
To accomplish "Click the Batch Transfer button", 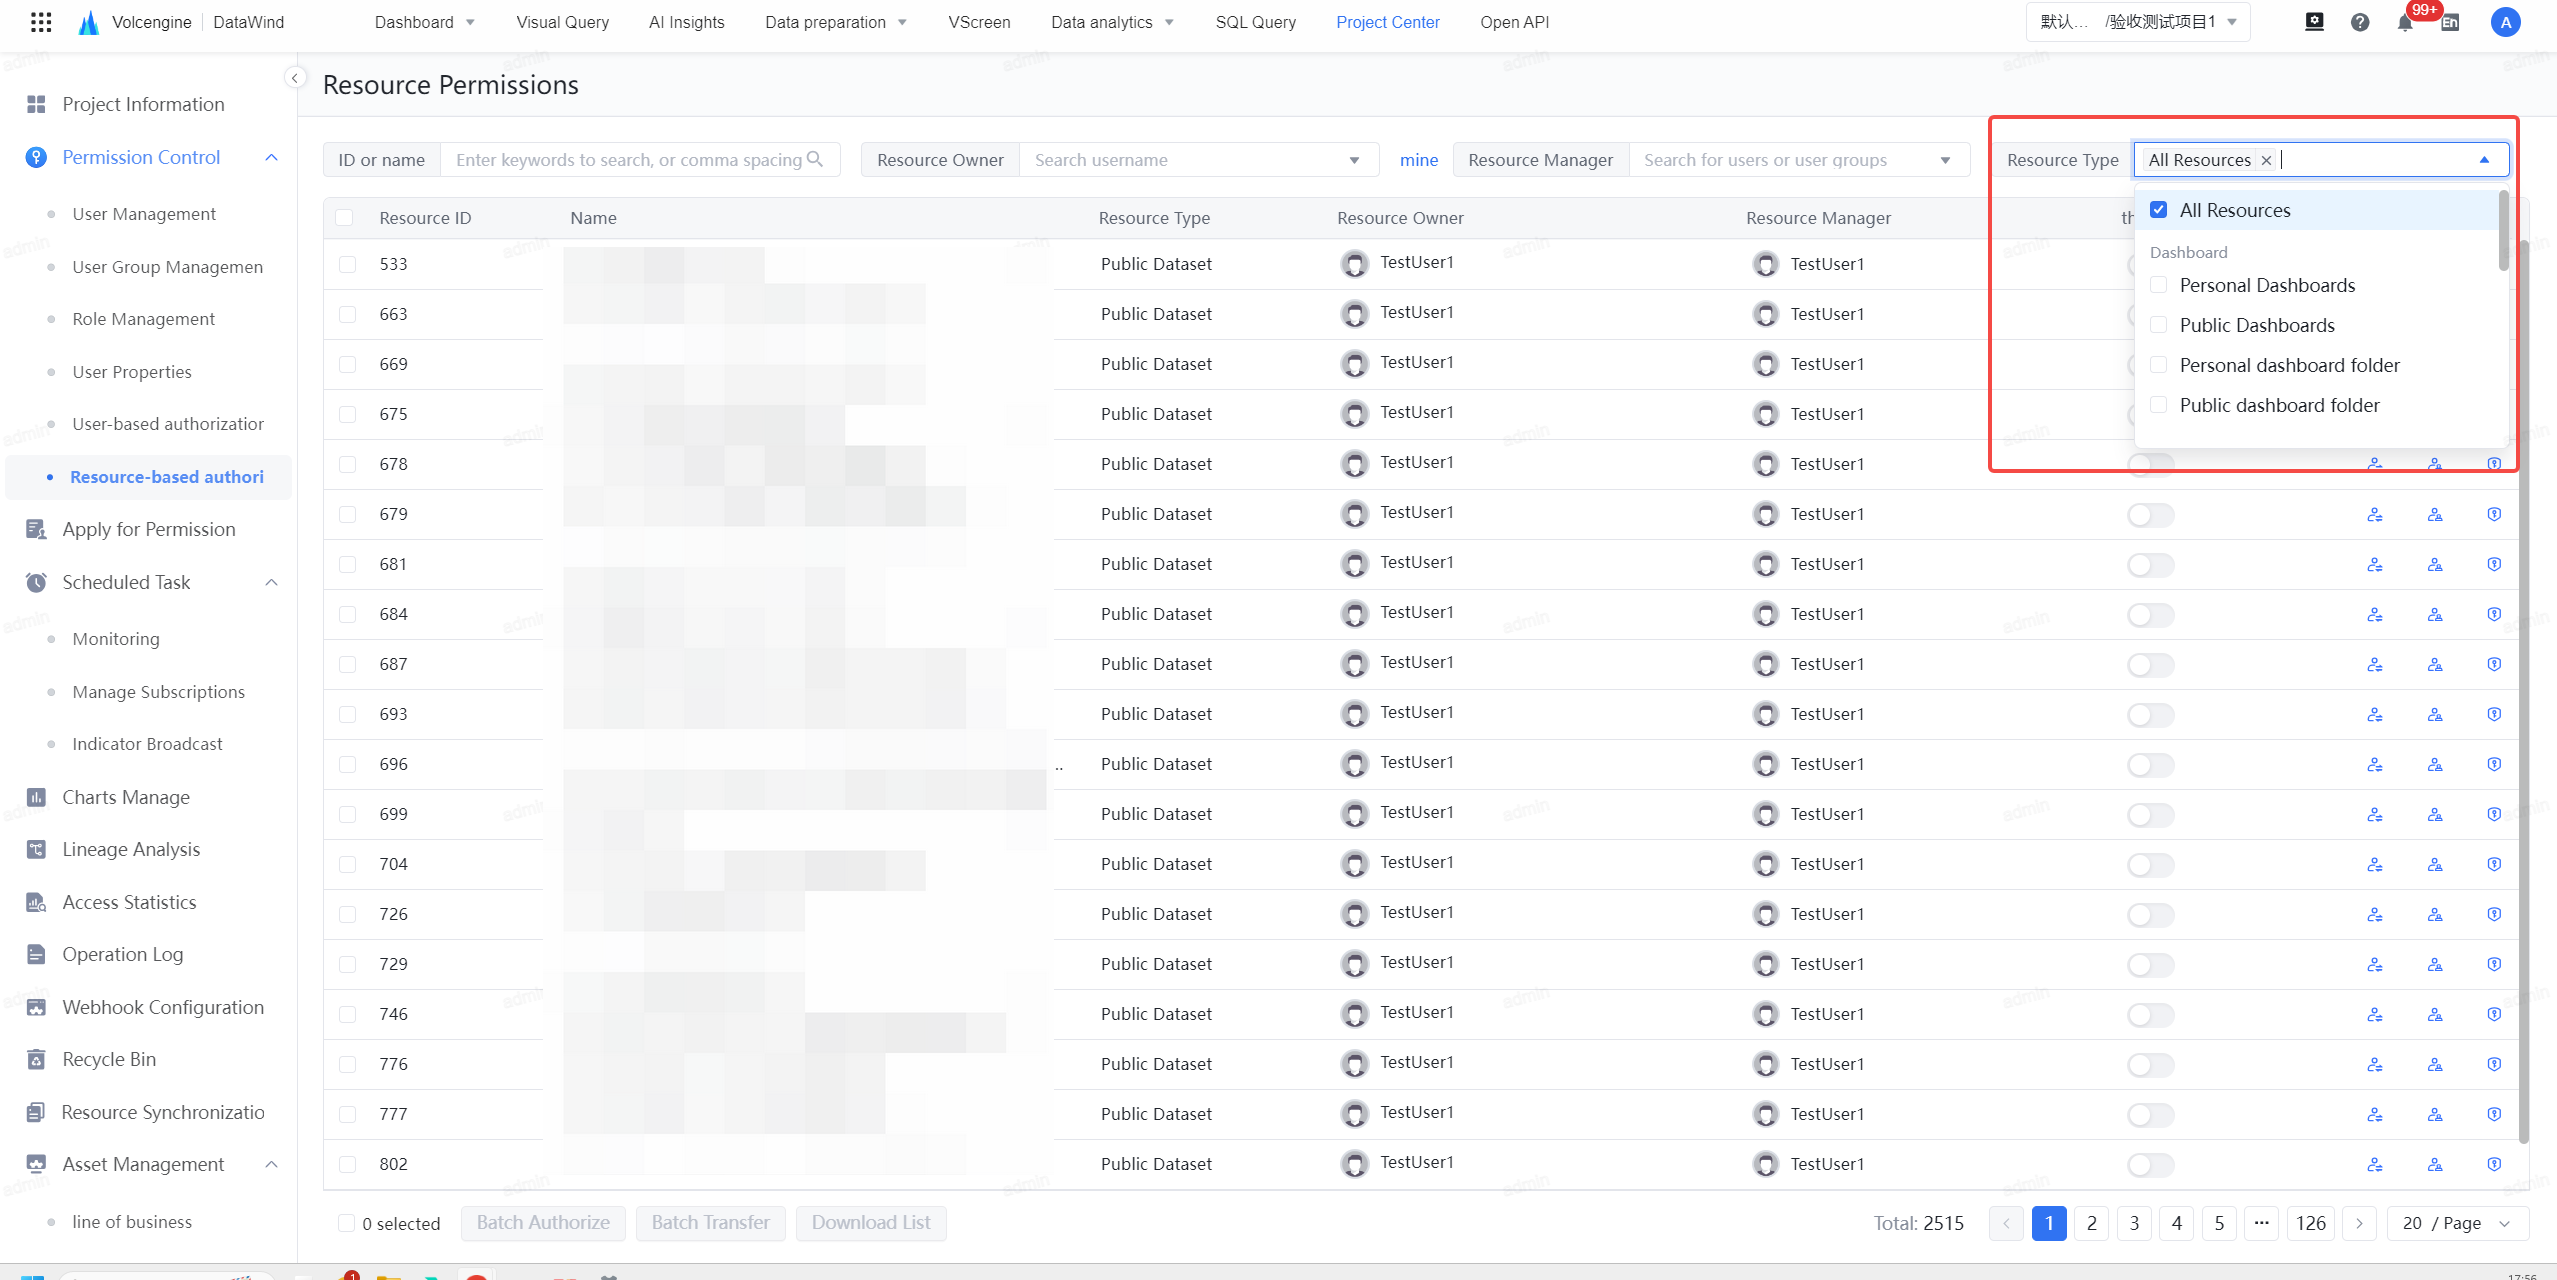I will [x=710, y=1223].
